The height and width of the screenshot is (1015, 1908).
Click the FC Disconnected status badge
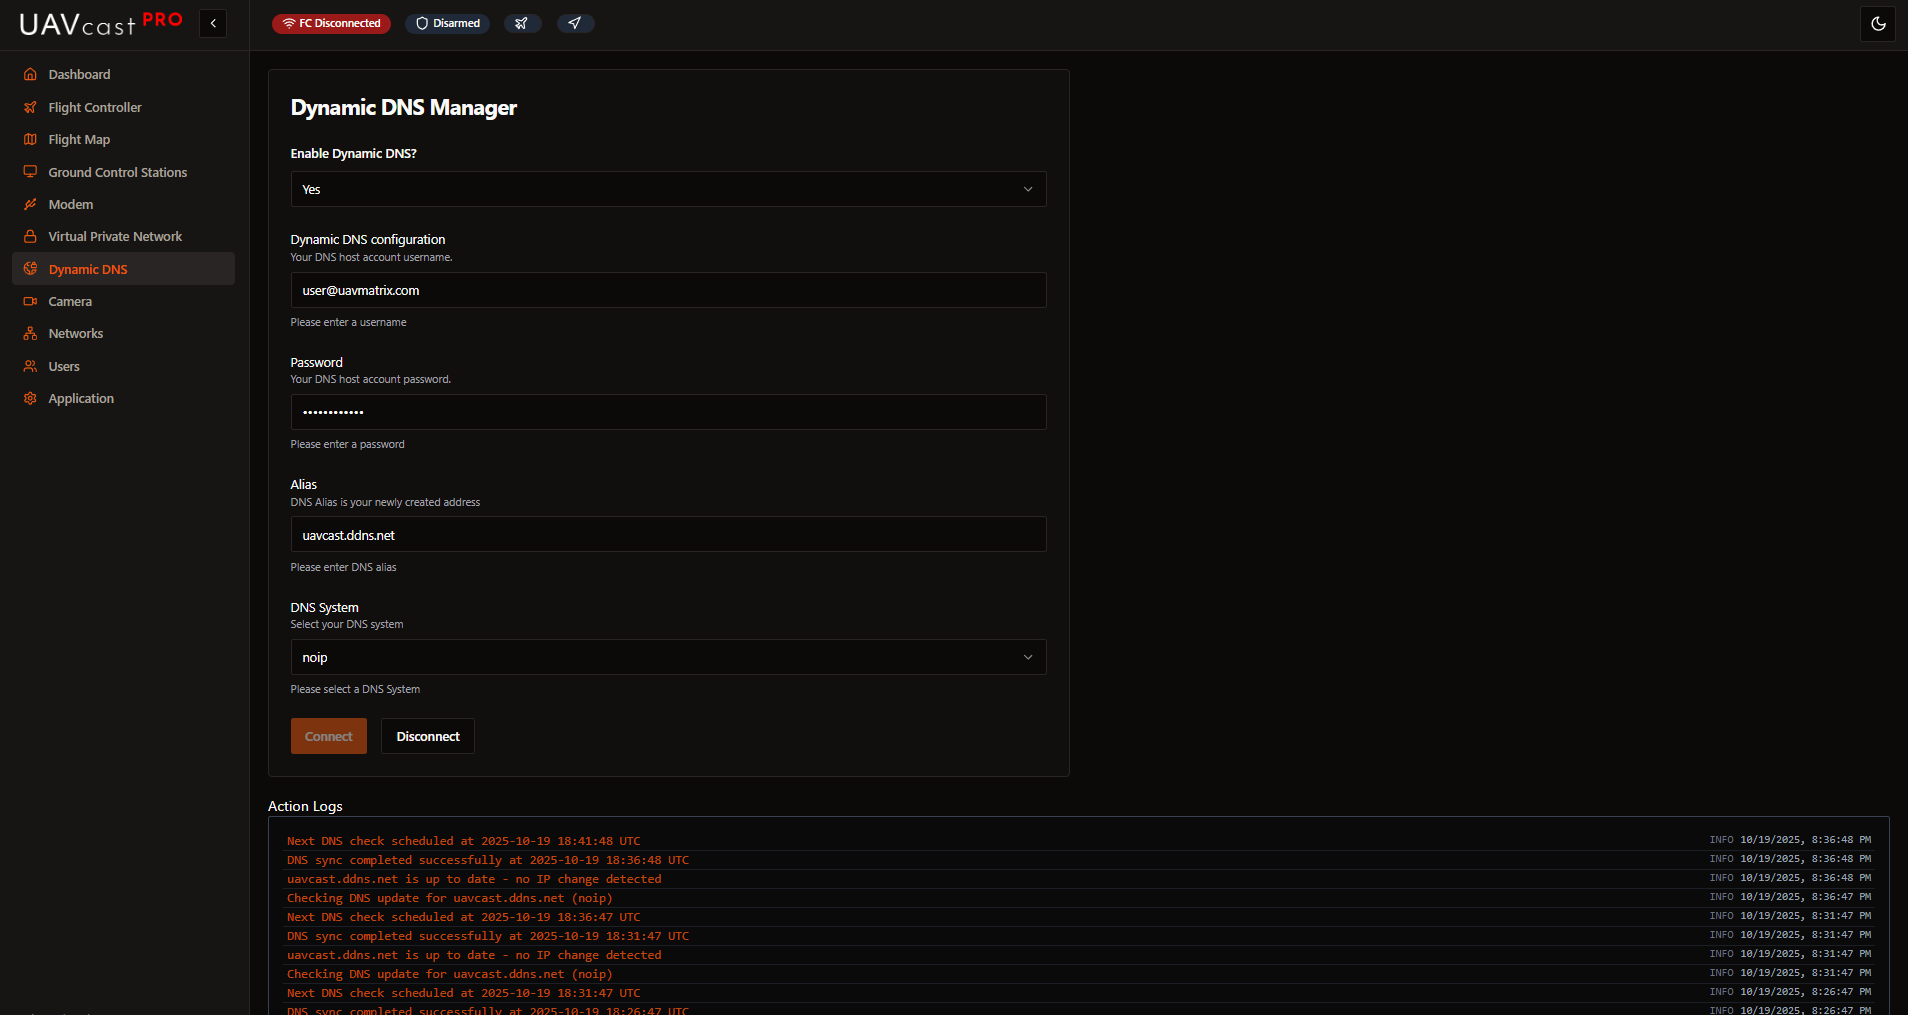(331, 23)
